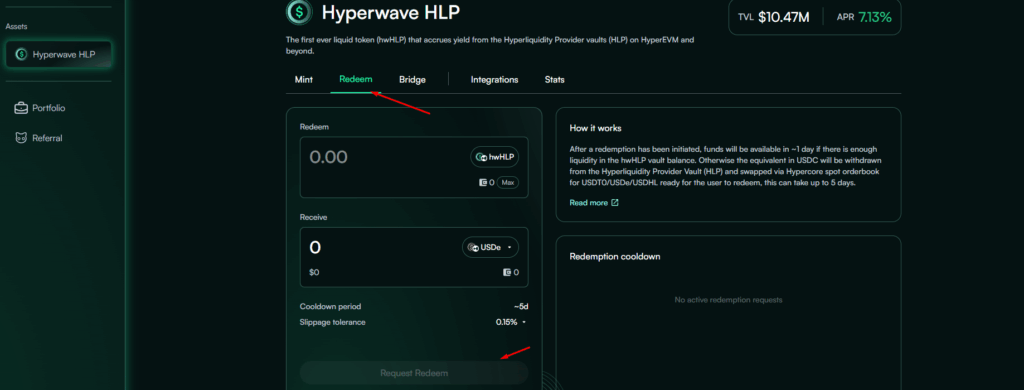The image size is (1024, 390).
Task: Select Hyperwave HLP in the Assets sidebar
Action: pos(58,54)
